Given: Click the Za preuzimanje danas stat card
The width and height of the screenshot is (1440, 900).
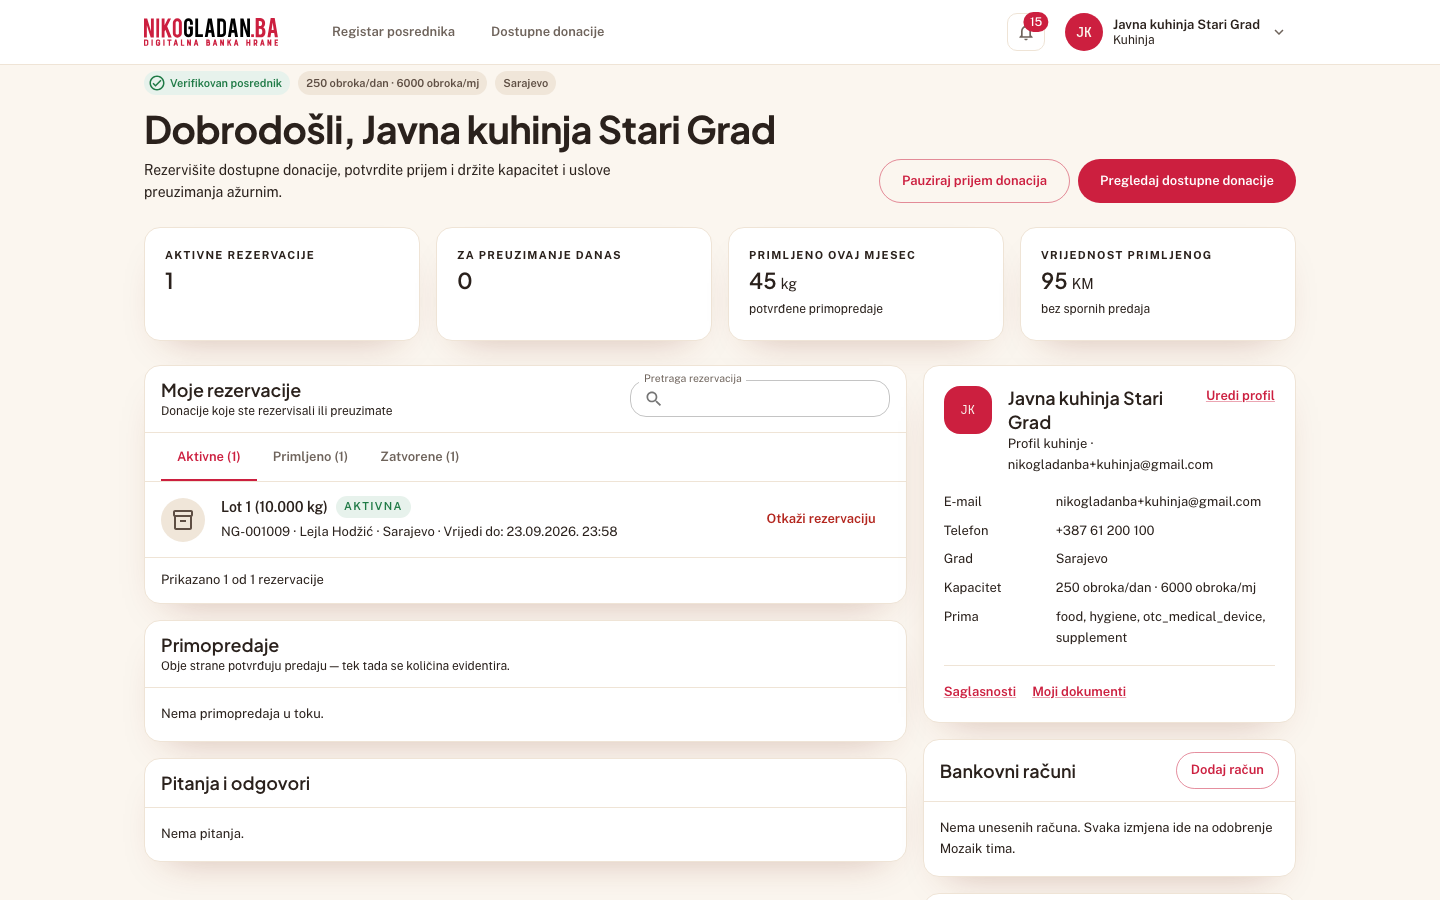Looking at the screenshot, I should [574, 284].
